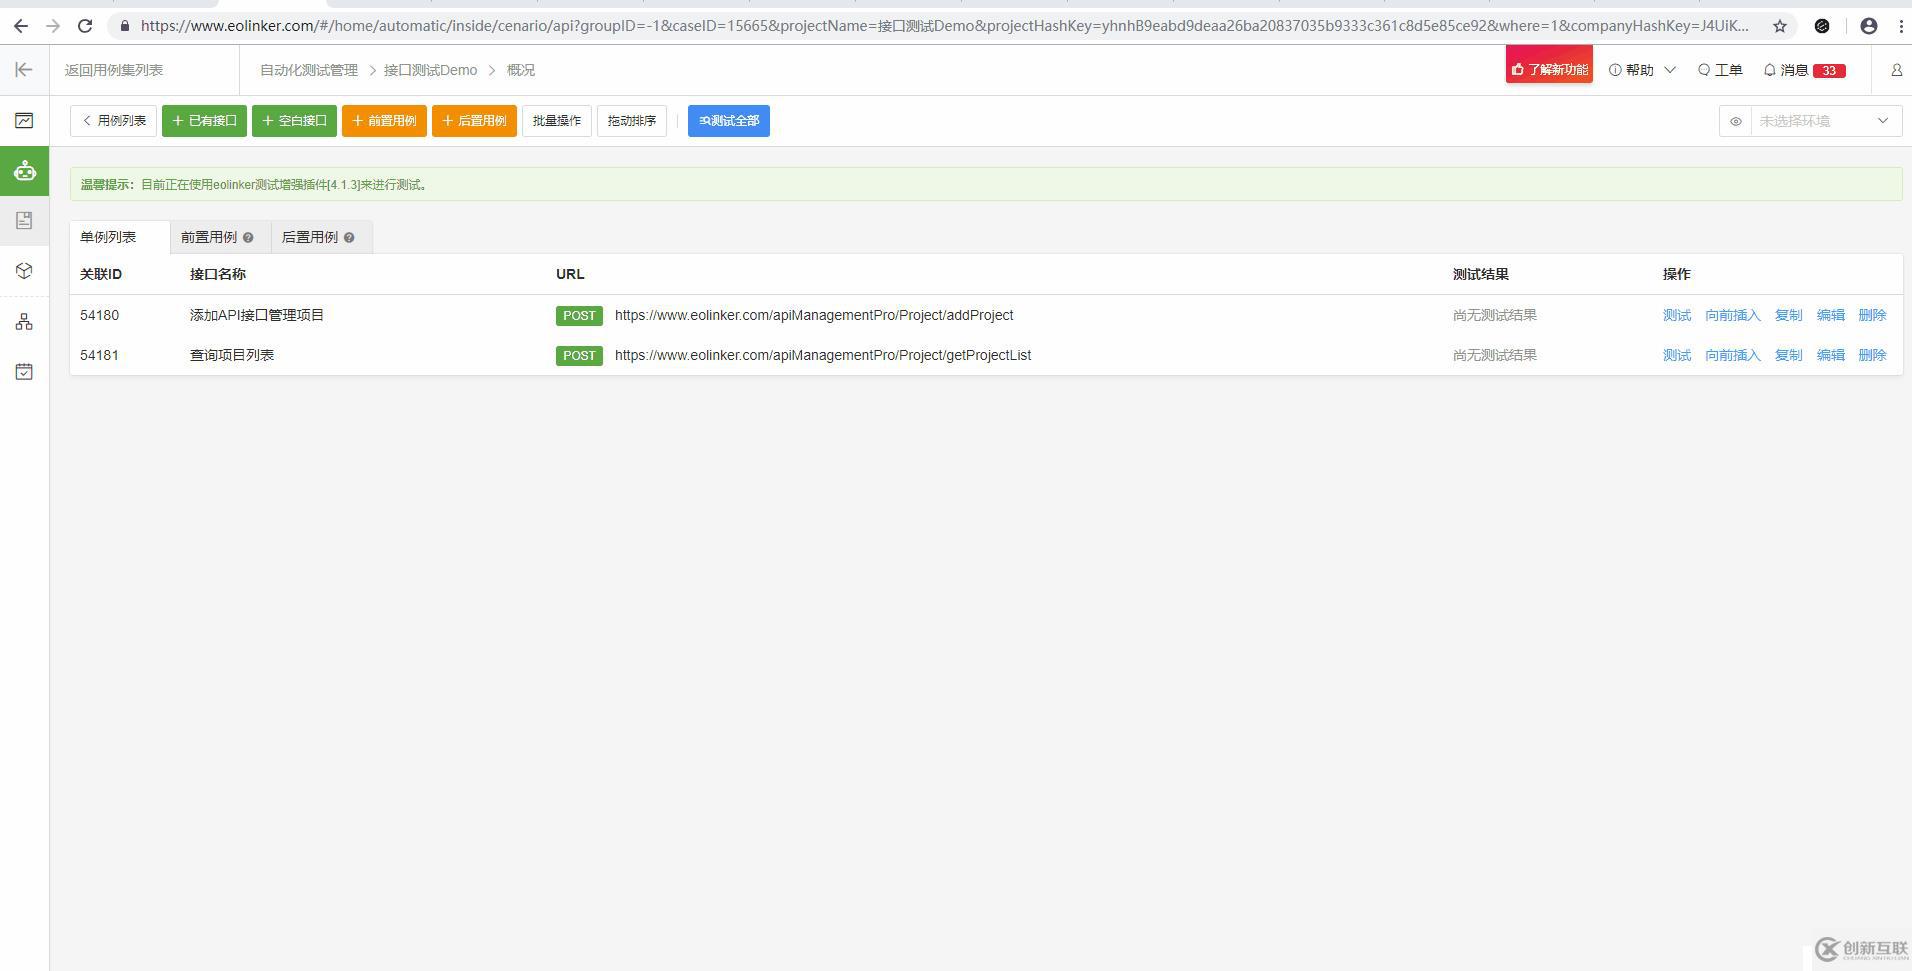Click 编辑 for the addProject row

pos(1831,315)
